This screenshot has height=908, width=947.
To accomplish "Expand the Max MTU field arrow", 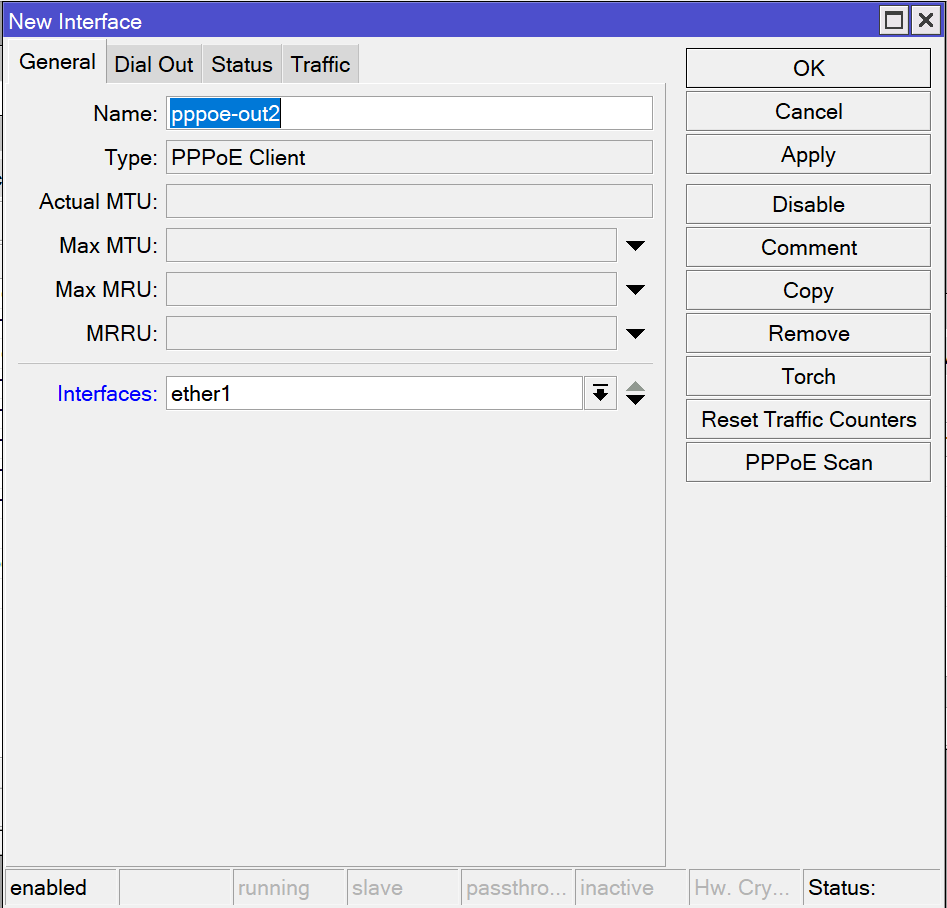I will [635, 246].
